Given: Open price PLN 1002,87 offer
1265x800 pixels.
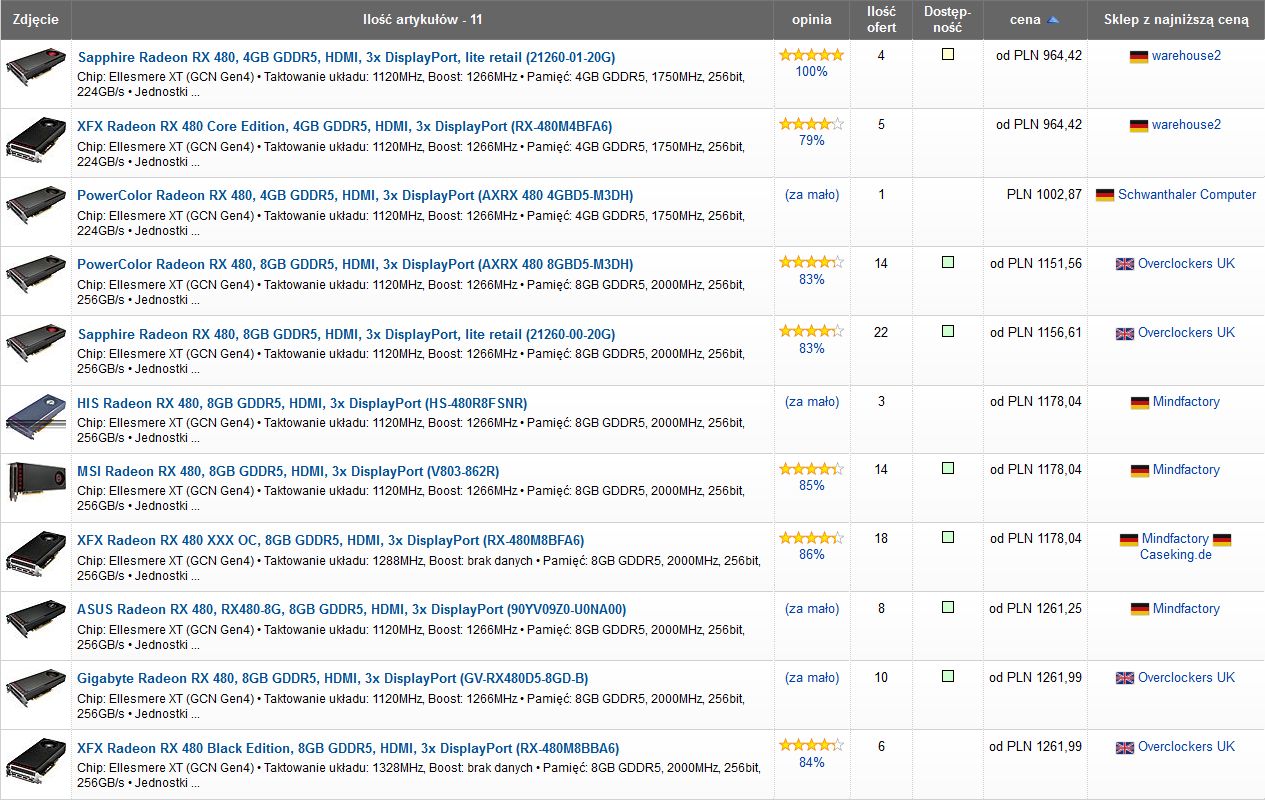Looking at the screenshot, I should pos(1044,195).
